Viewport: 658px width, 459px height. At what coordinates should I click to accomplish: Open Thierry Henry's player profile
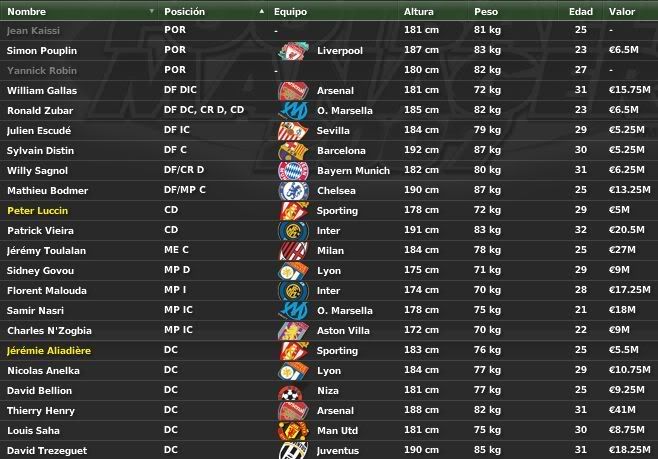(41, 411)
